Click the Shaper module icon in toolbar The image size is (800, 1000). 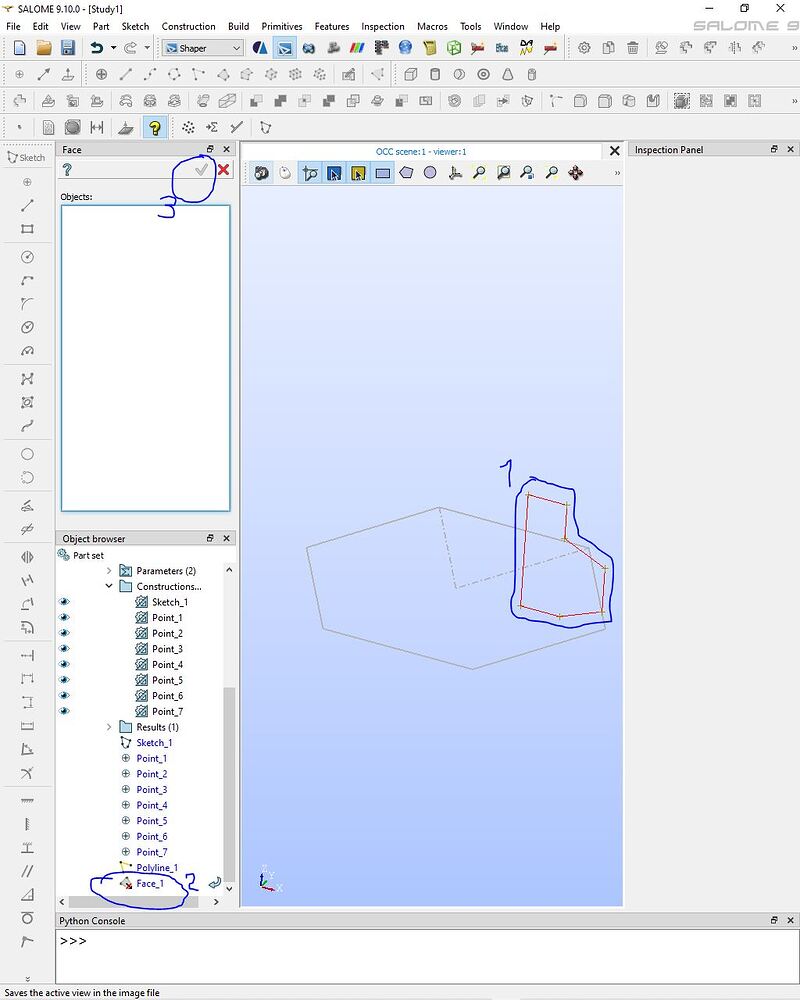click(x=285, y=48)
